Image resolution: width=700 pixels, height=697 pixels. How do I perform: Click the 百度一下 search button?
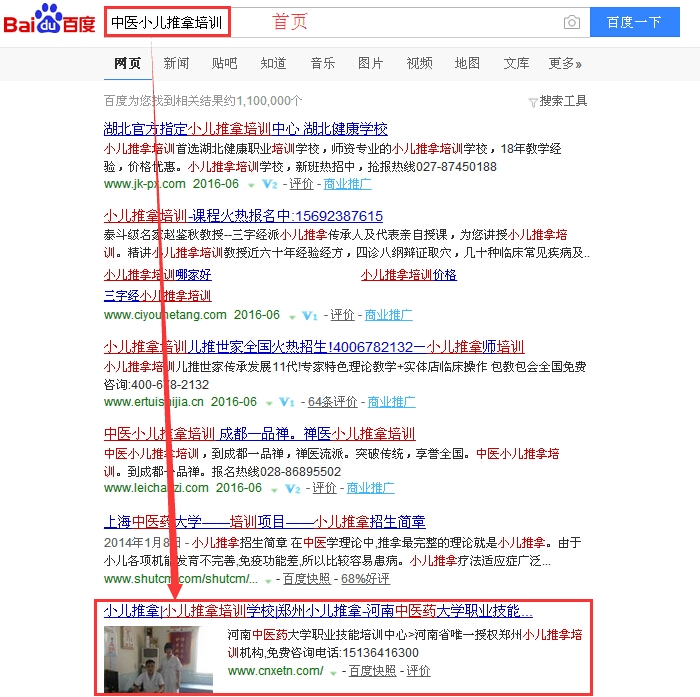[634, 22]
